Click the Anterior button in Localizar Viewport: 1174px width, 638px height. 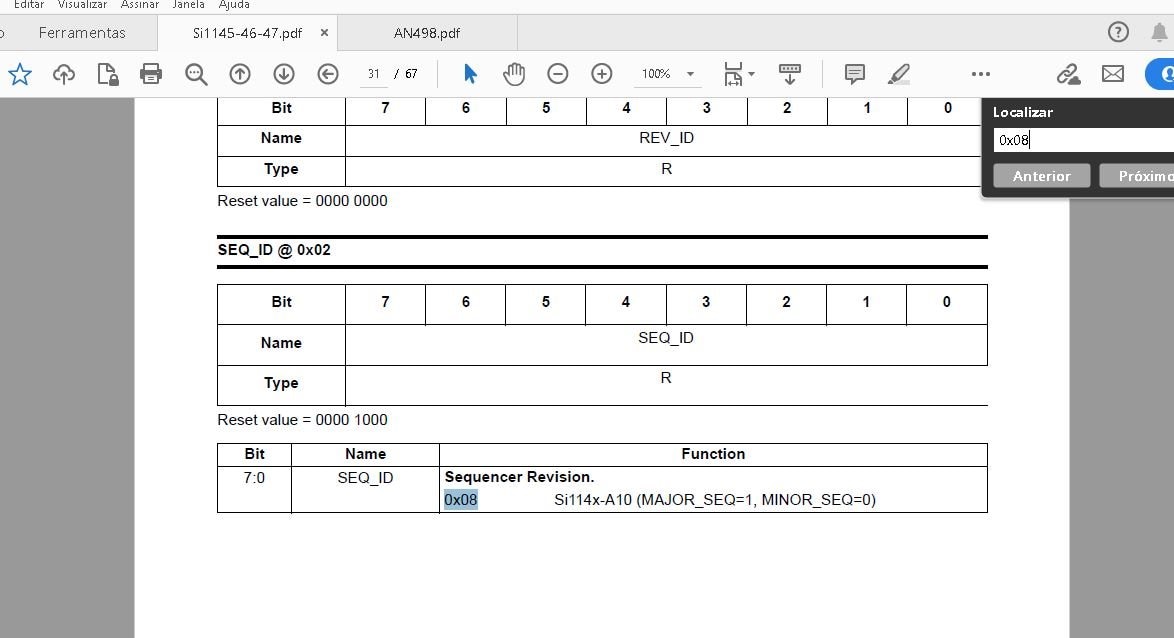tap(1041, 176)
